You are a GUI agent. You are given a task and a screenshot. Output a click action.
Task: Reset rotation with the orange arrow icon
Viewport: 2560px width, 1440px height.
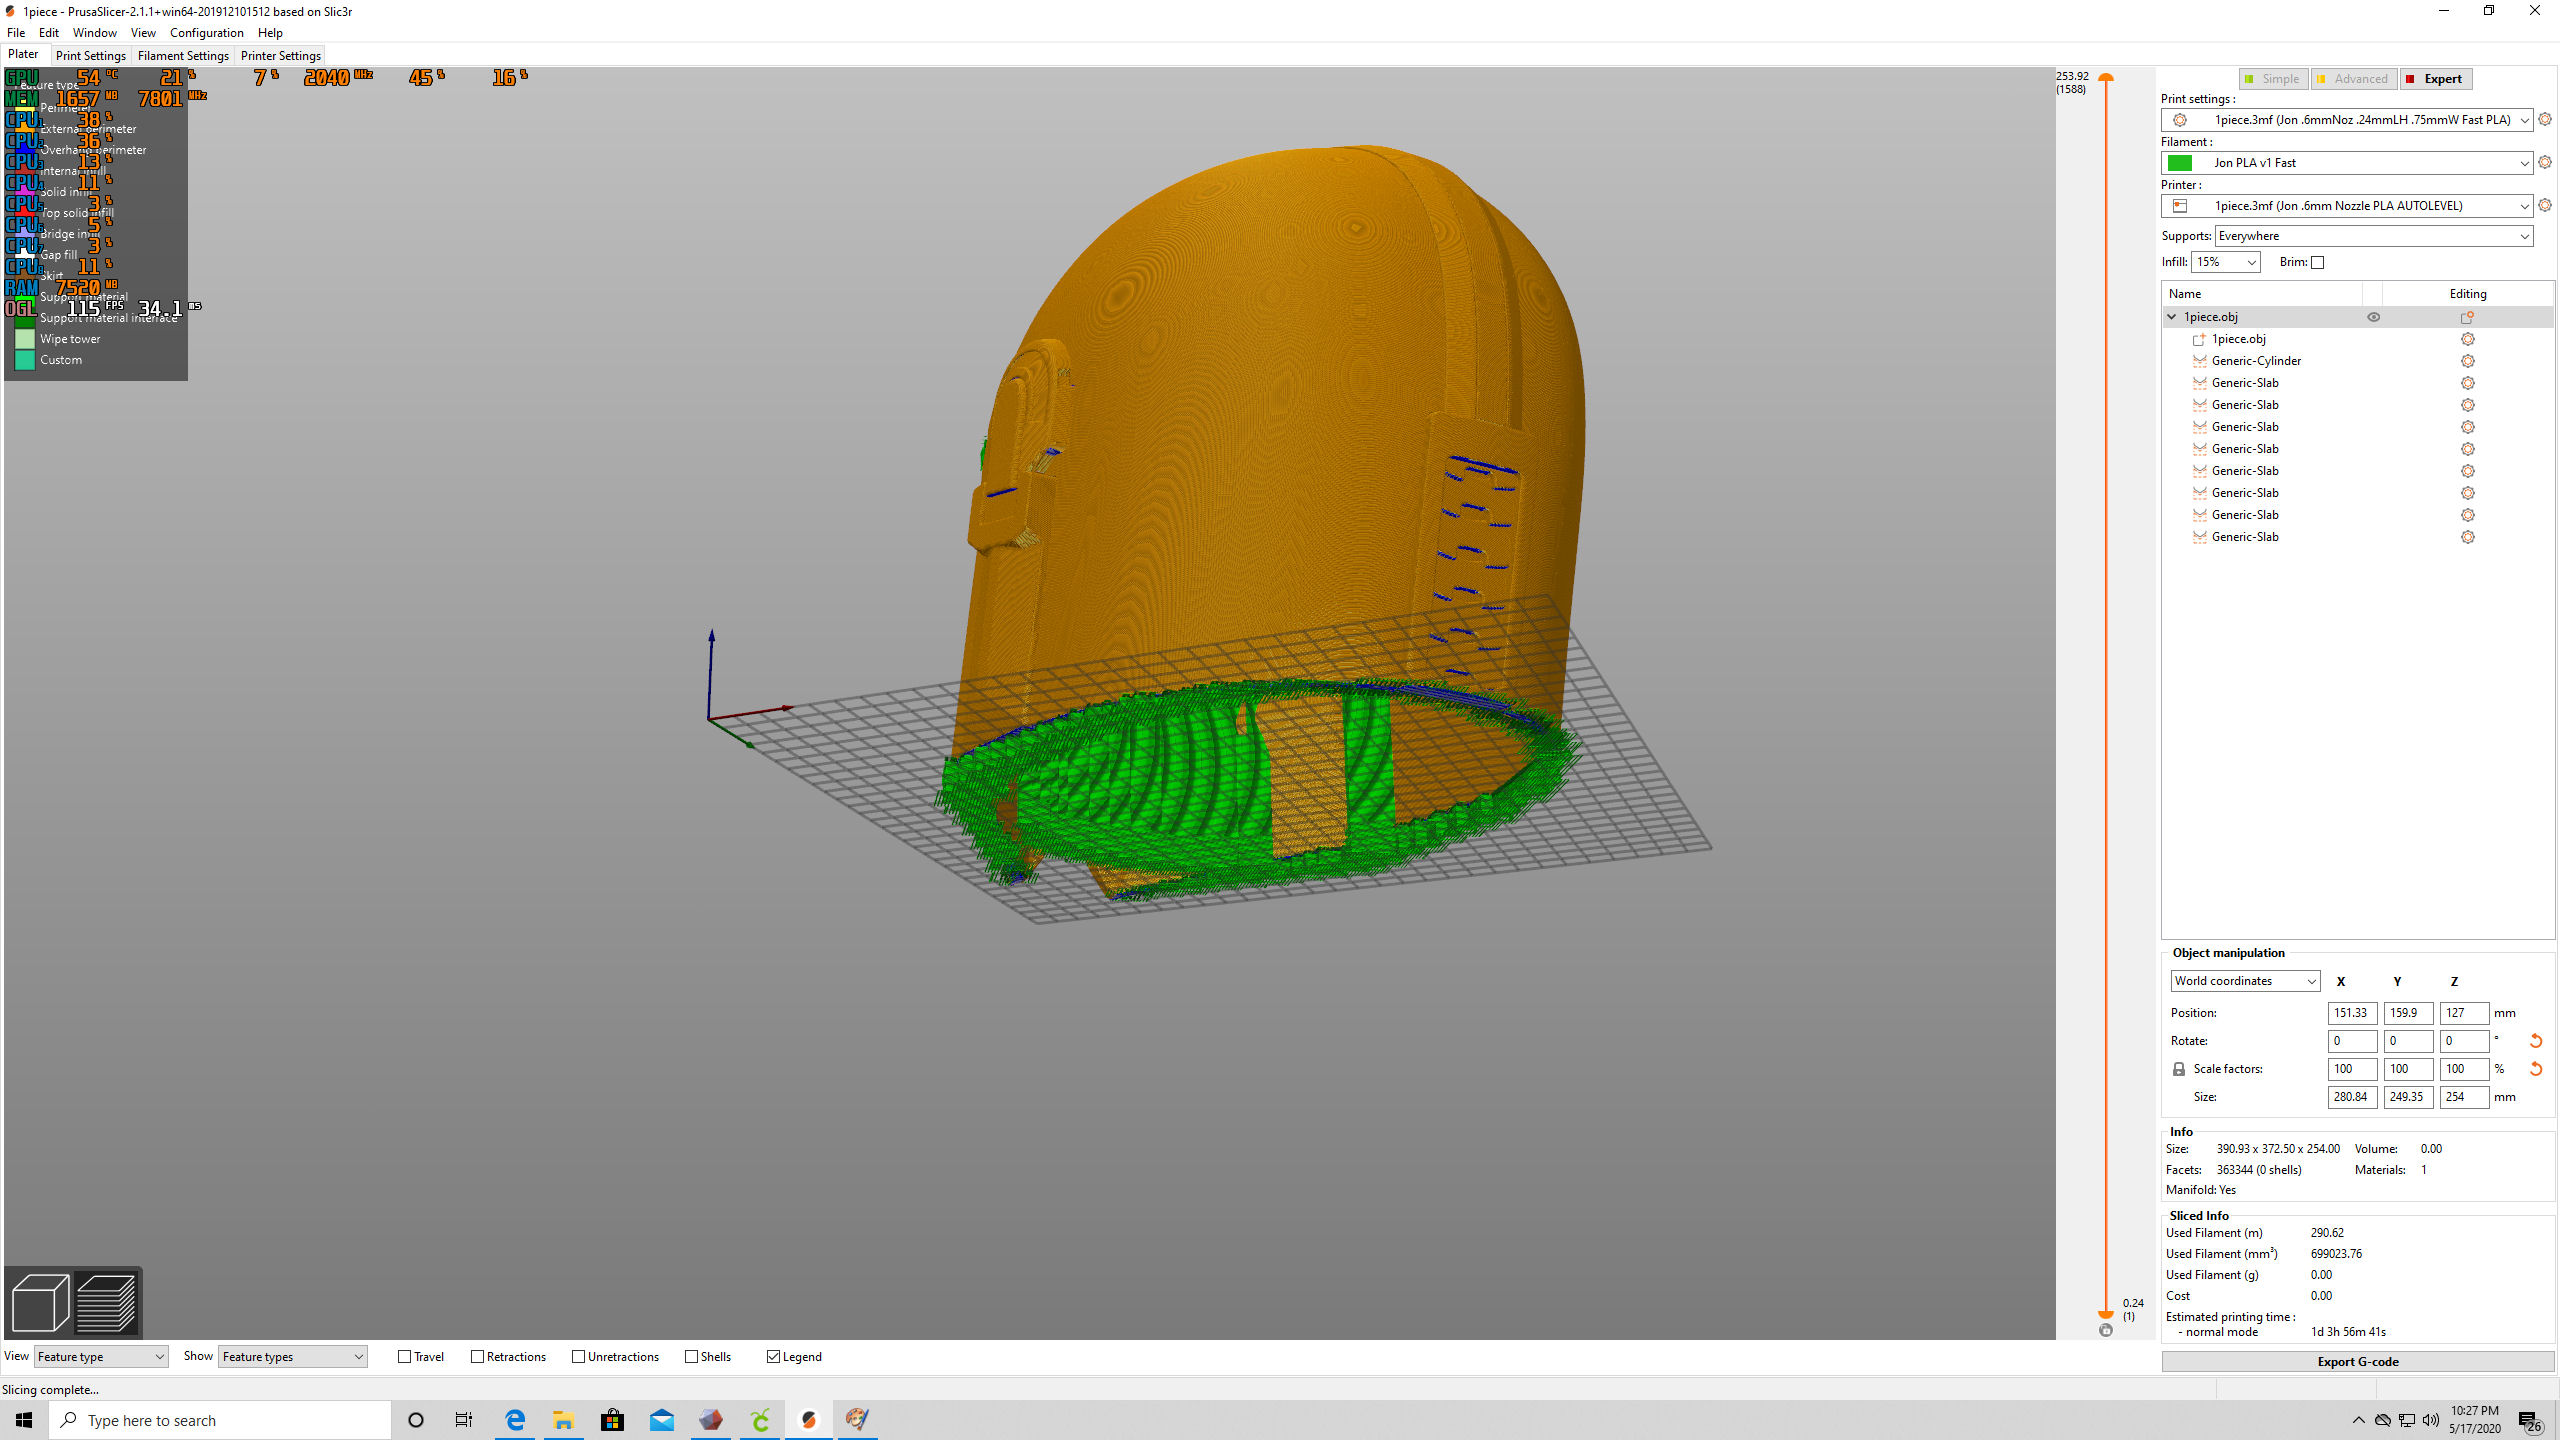[x=2536, y=1041]
